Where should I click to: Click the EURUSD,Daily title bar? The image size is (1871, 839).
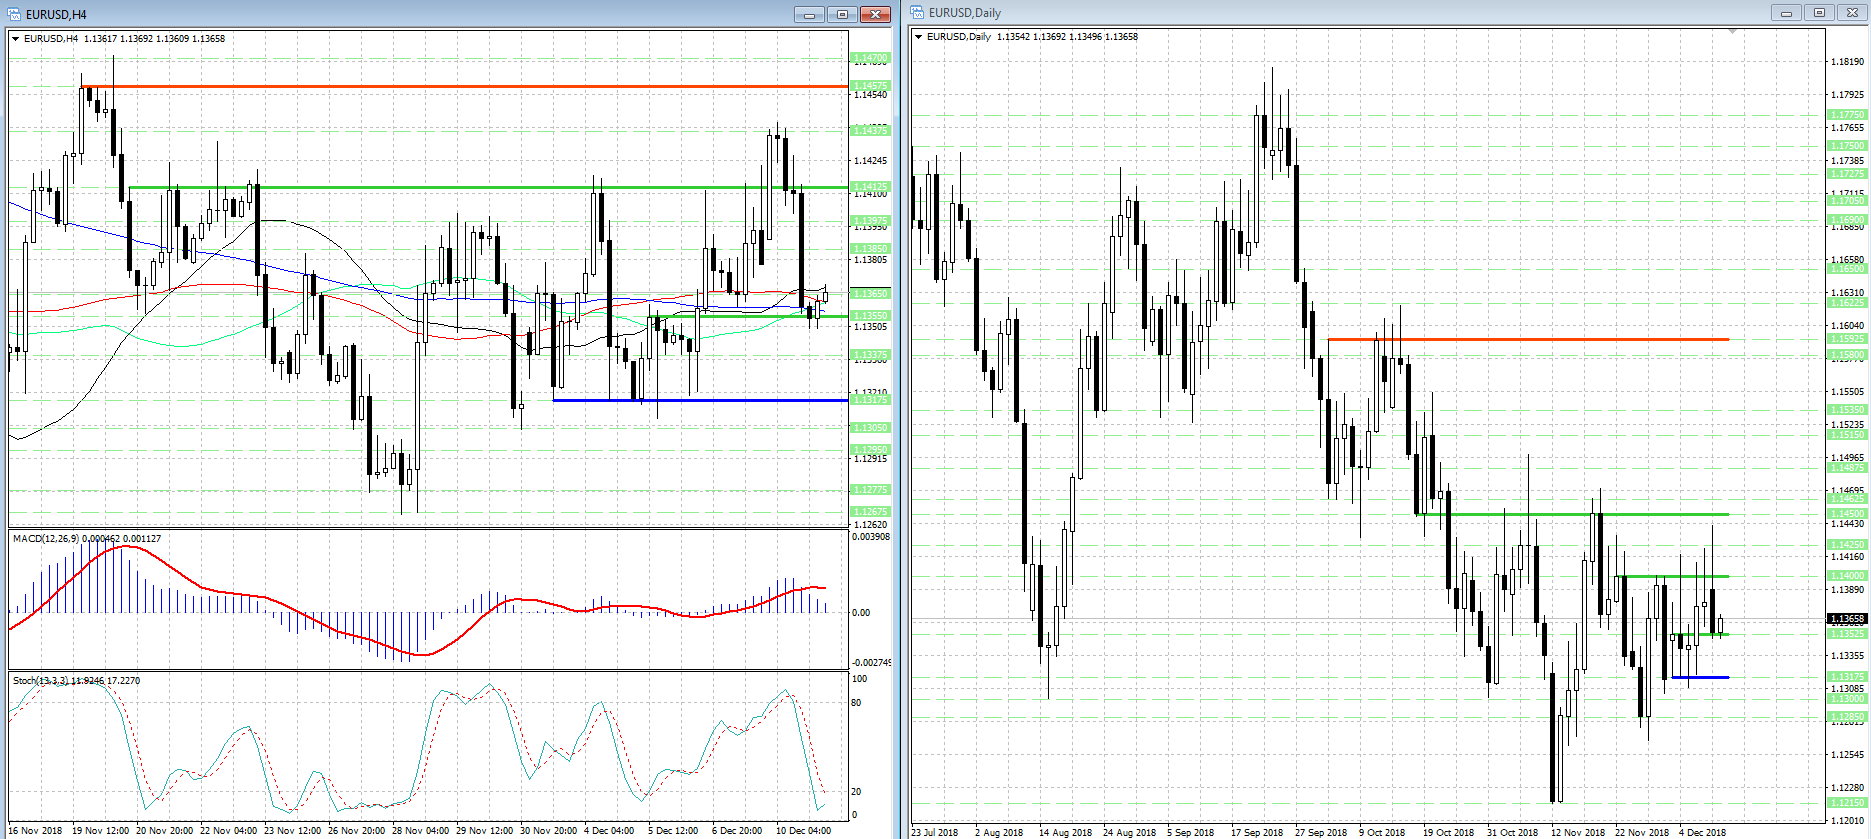click(x=1340, y=13)
